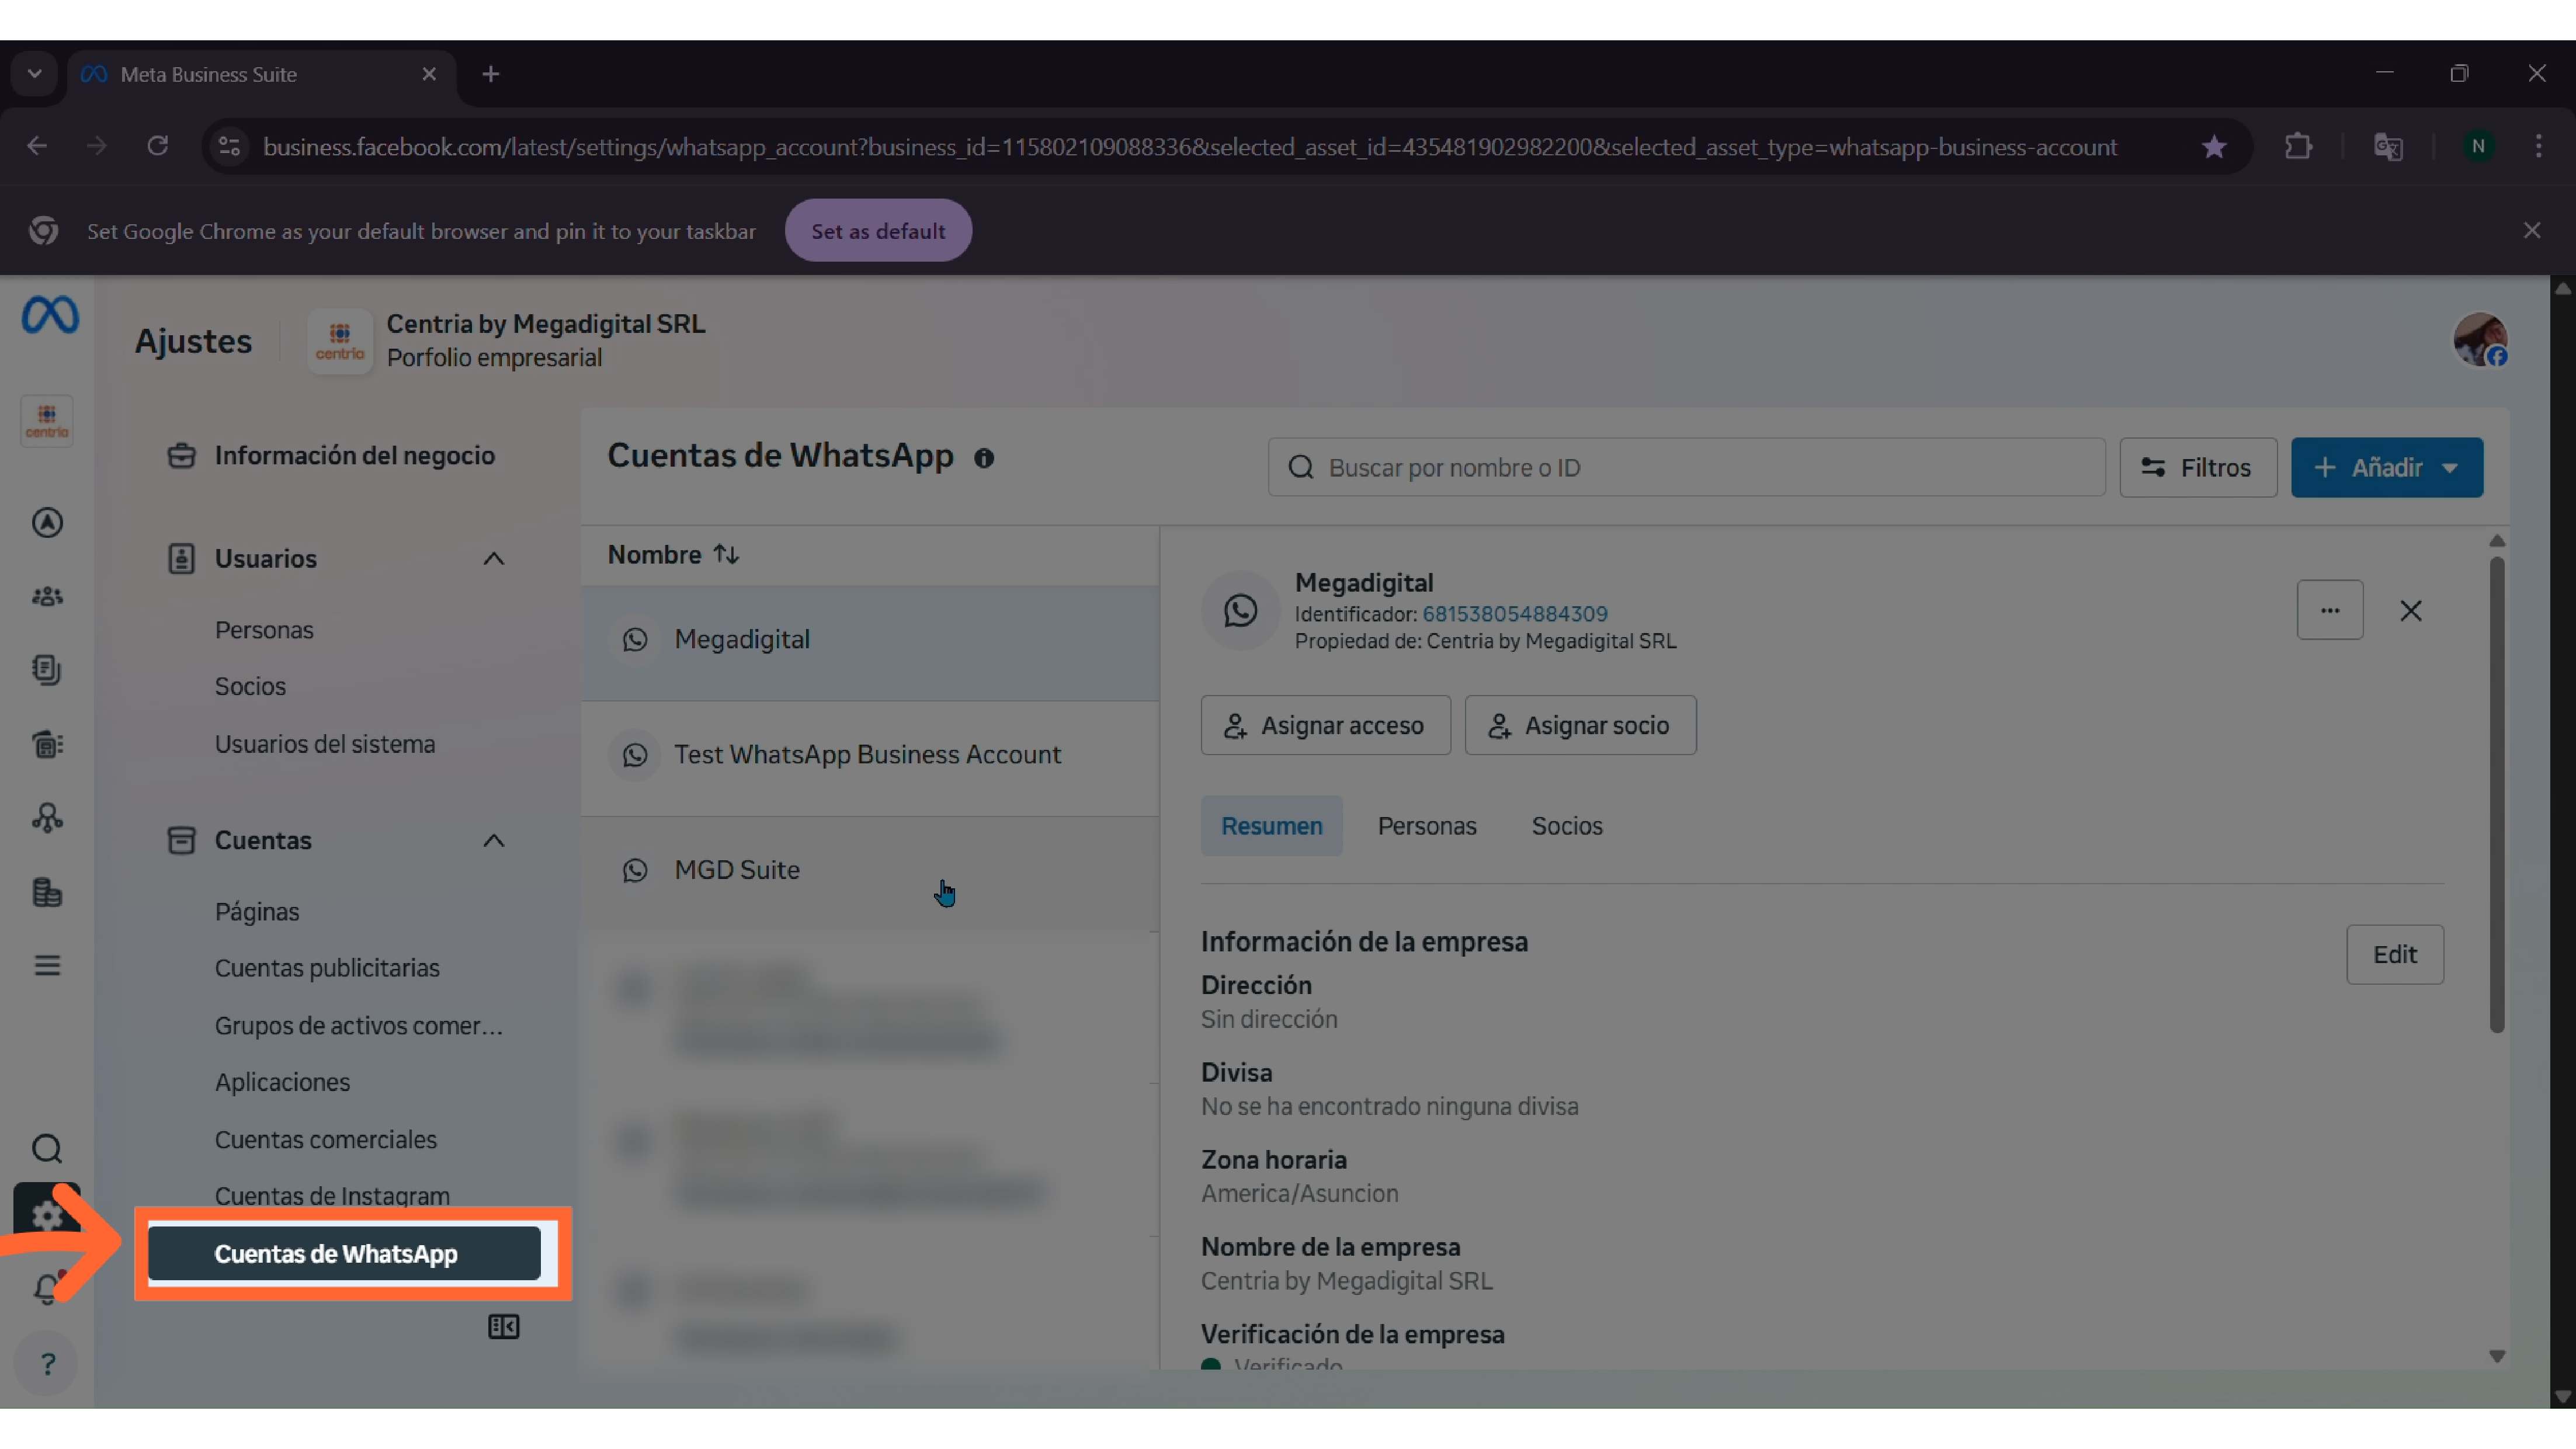Collapse the sidebar with the panel toggle icon
The width and height of the screenshot is (2576, 1449).
pos(503,1326)
